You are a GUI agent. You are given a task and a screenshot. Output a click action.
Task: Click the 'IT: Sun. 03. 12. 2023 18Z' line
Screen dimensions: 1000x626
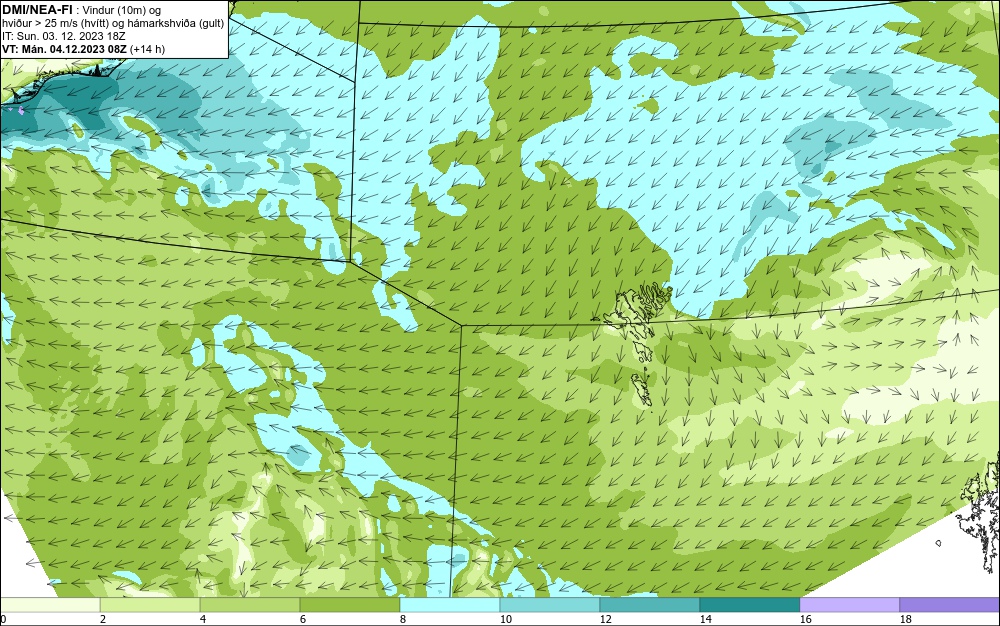coord(64,36)
